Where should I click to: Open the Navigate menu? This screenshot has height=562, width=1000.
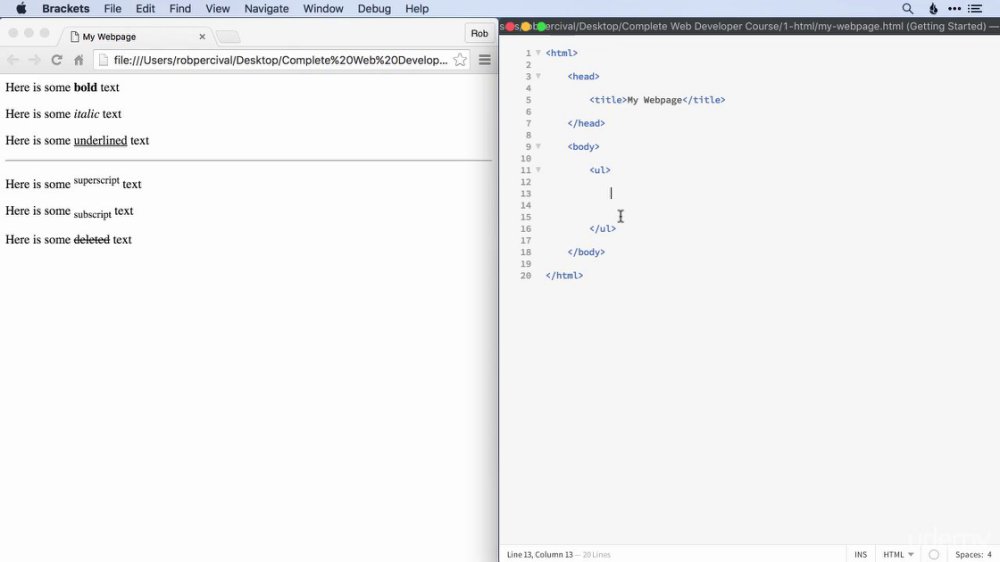(267, 9)
